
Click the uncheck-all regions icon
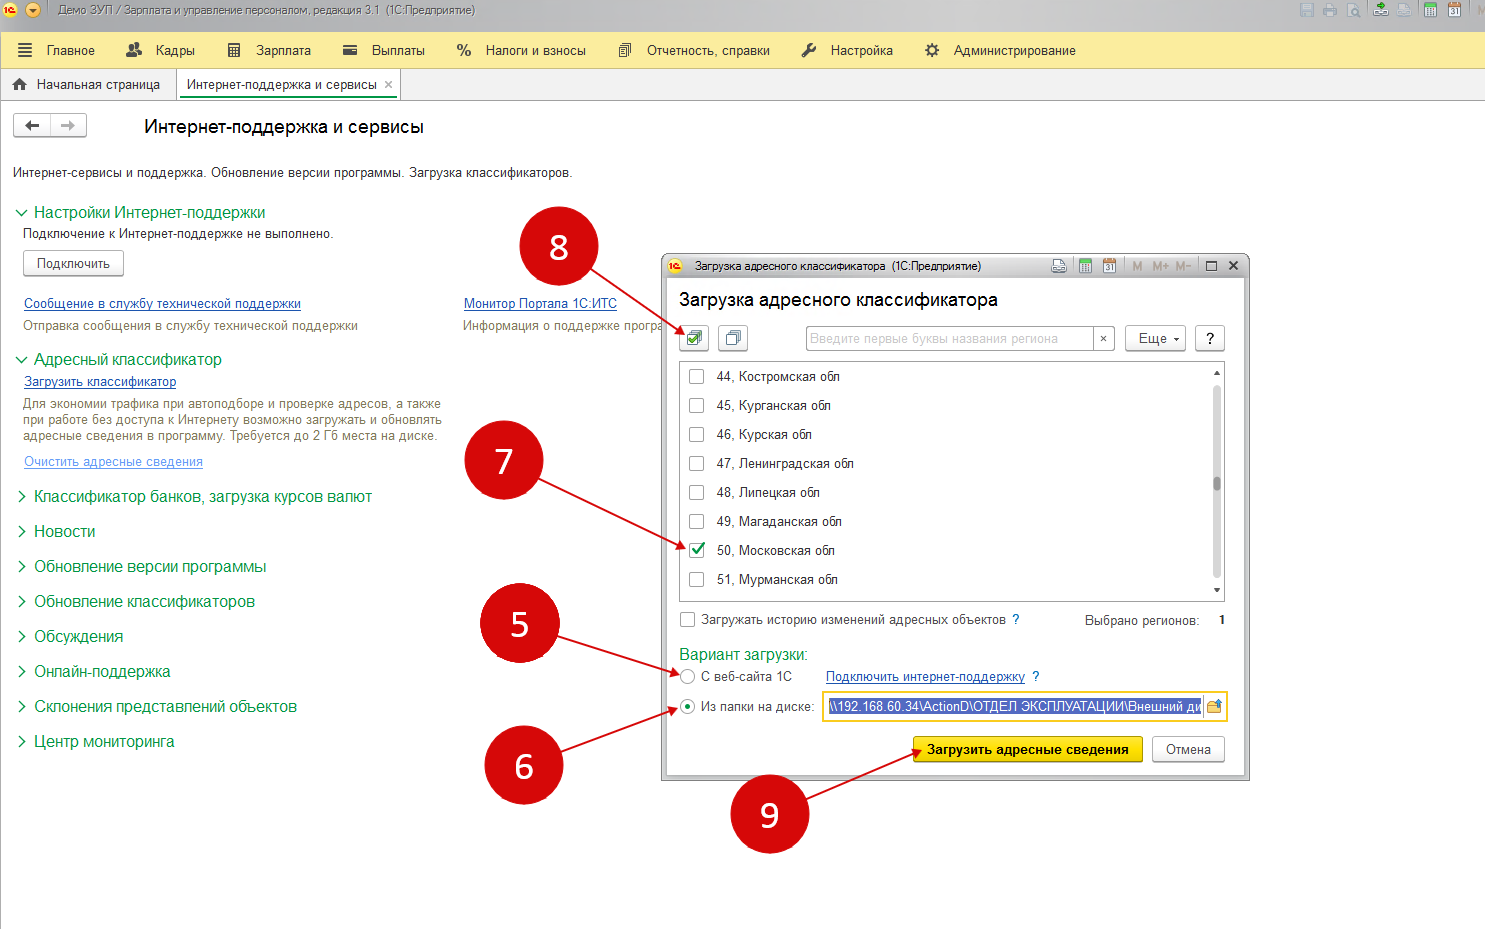coord(733,338)
